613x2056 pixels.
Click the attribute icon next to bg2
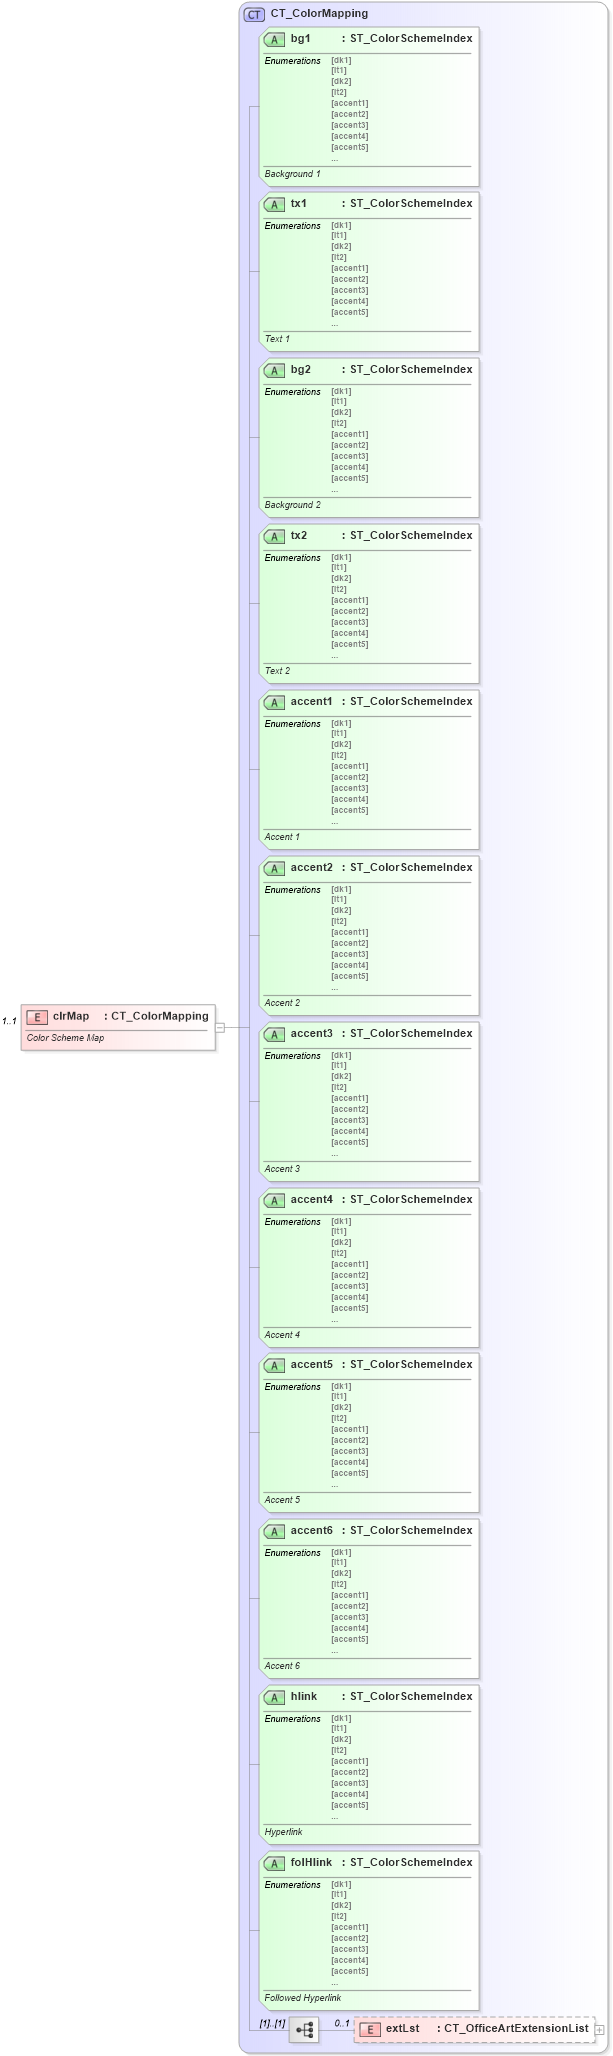275,370
